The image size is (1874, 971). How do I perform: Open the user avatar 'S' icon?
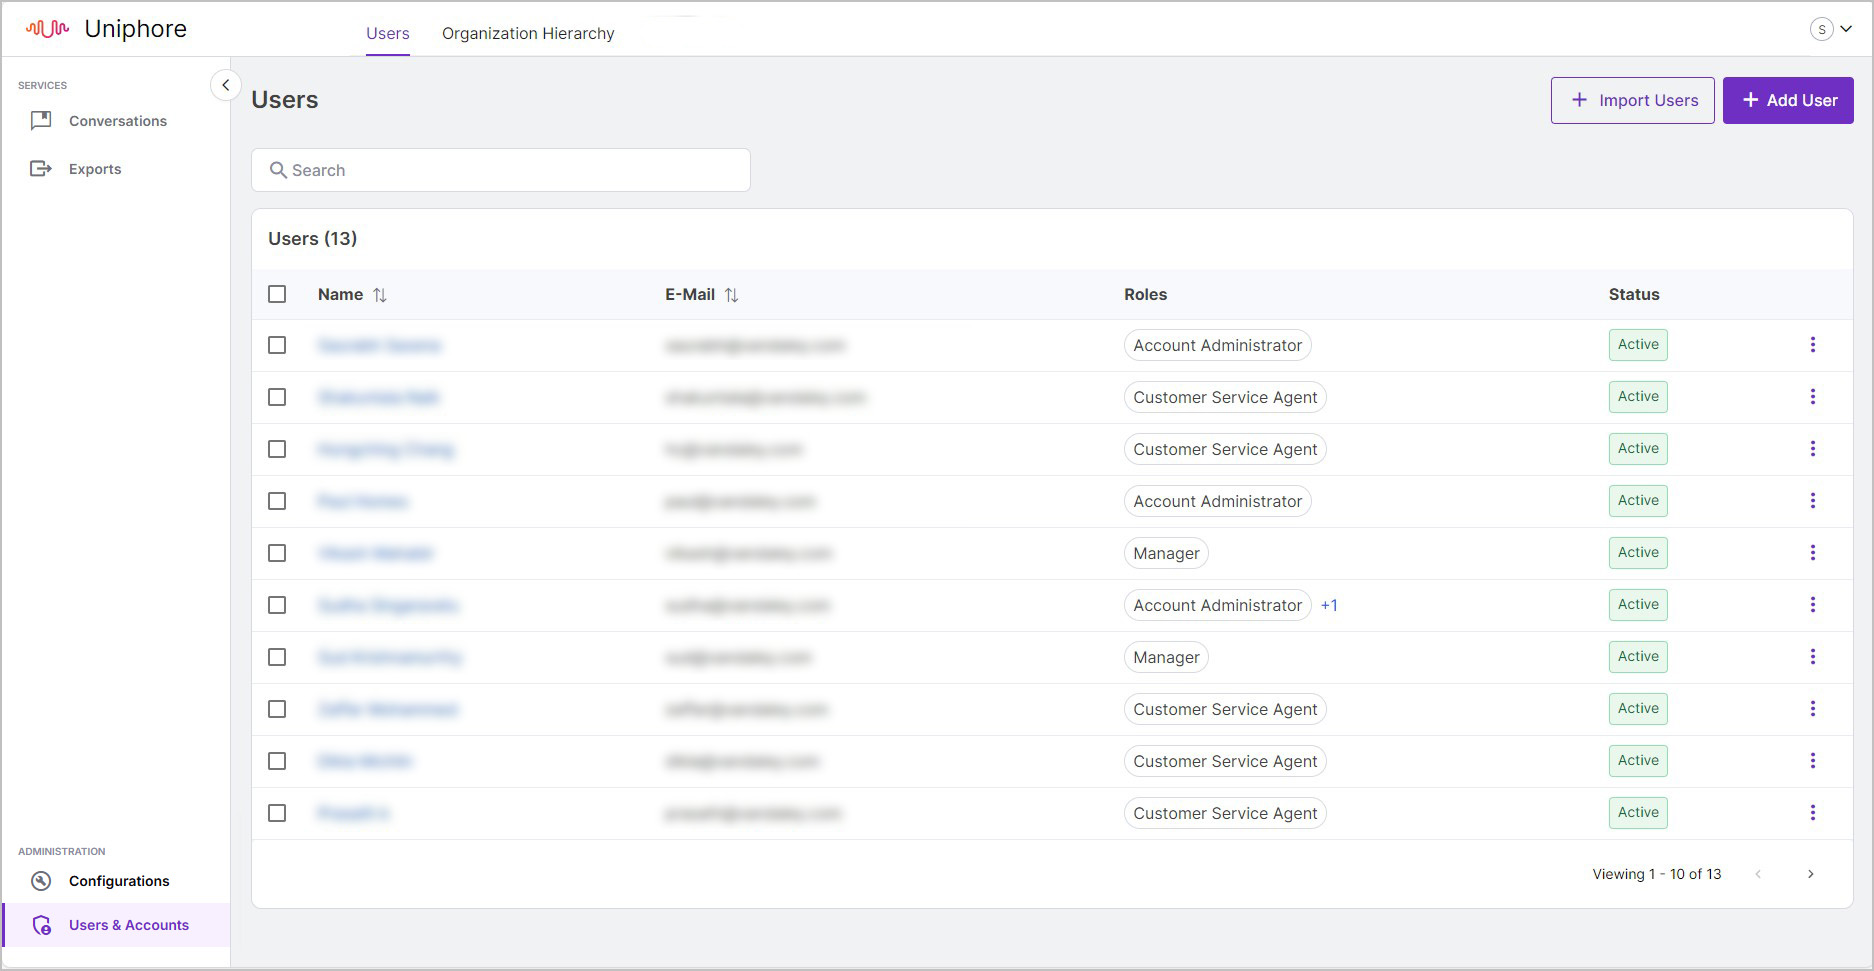1822,29
